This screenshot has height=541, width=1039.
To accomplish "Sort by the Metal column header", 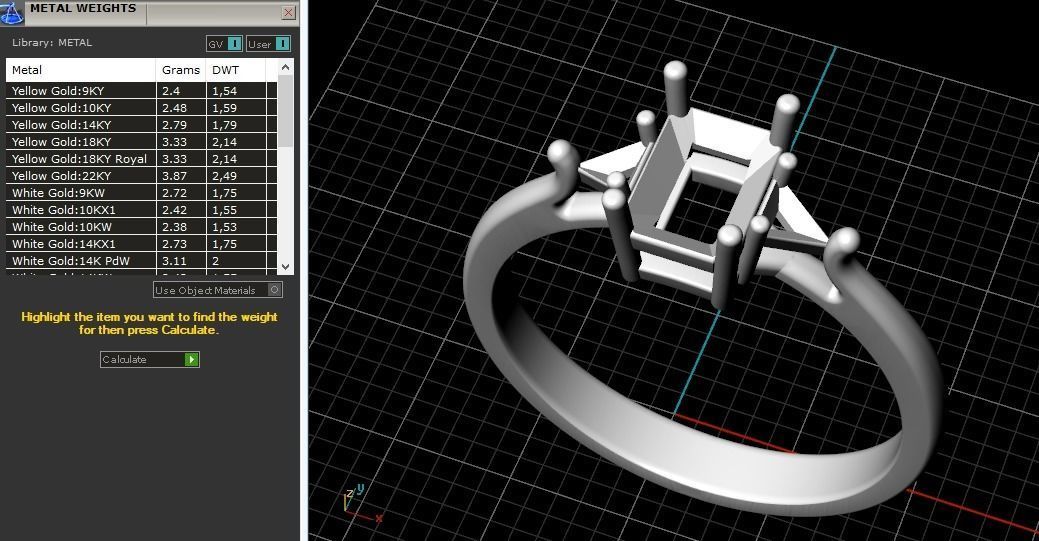I will 81,70.
